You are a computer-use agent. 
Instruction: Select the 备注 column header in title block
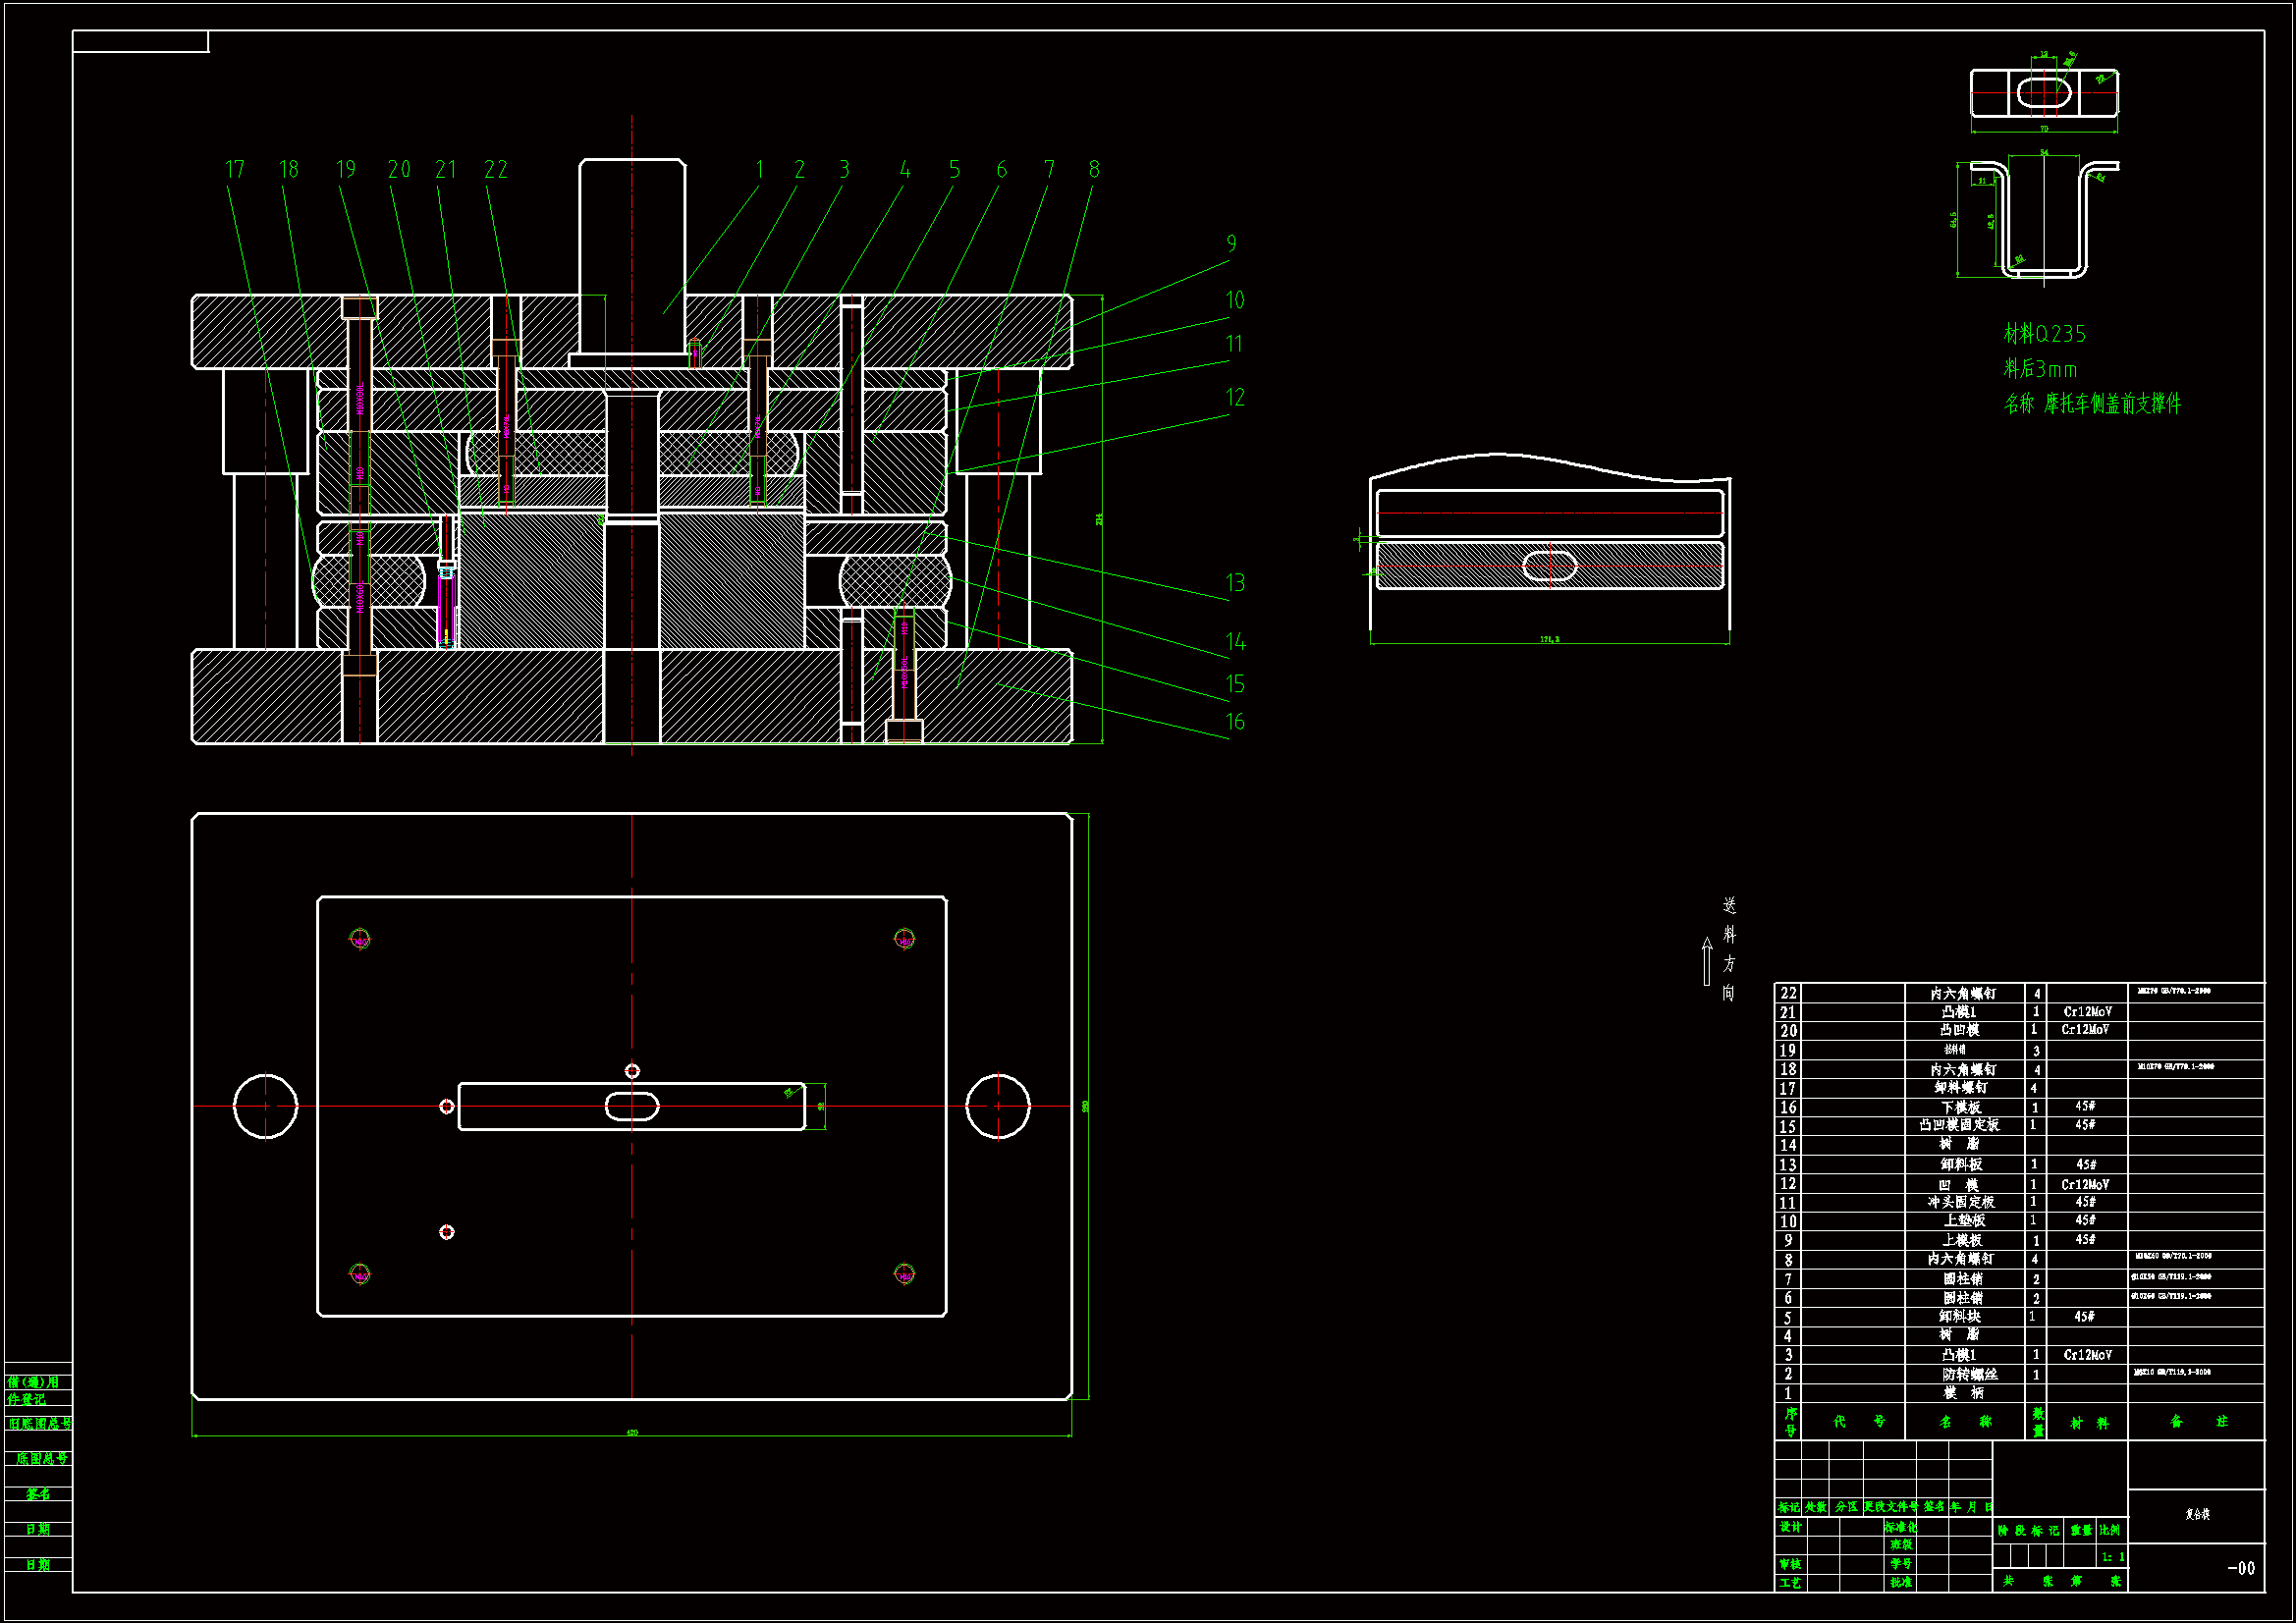point(2198,1422)
